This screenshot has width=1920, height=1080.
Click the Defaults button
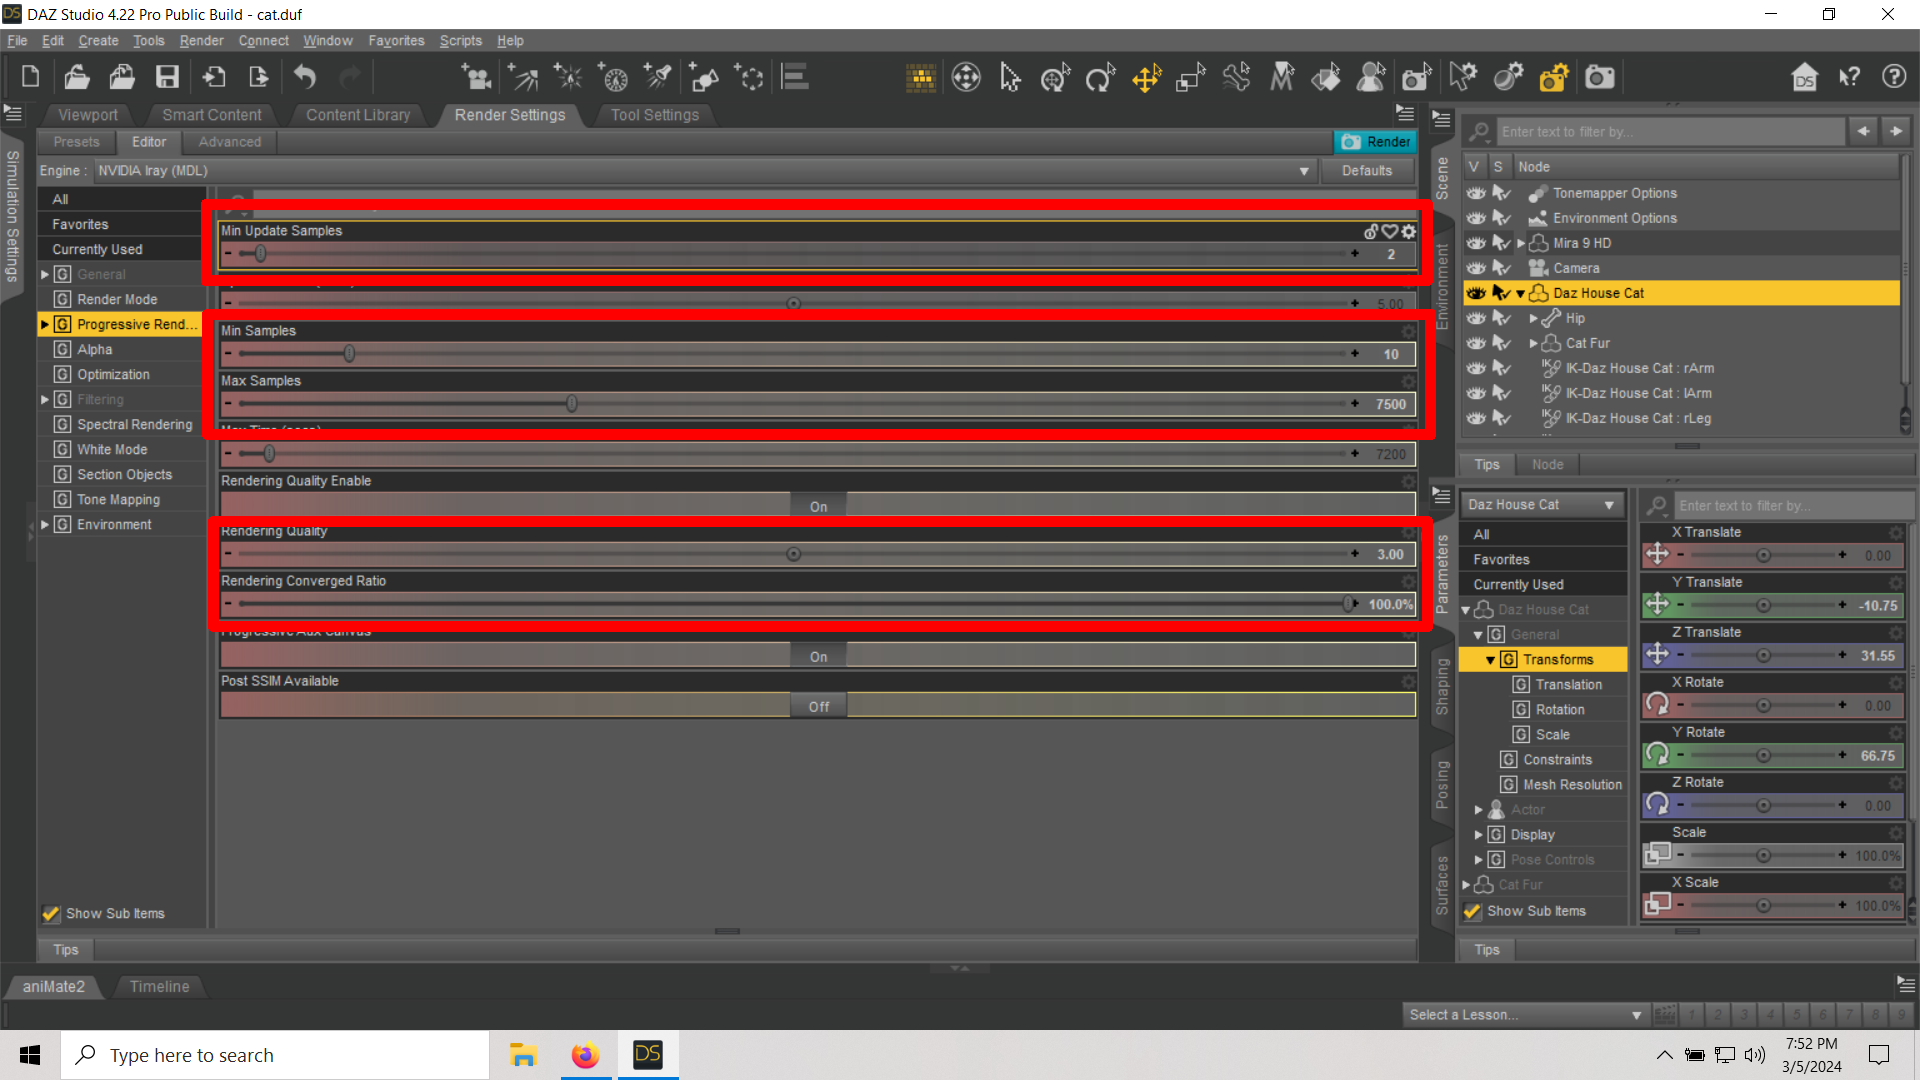coord(1366,171)
